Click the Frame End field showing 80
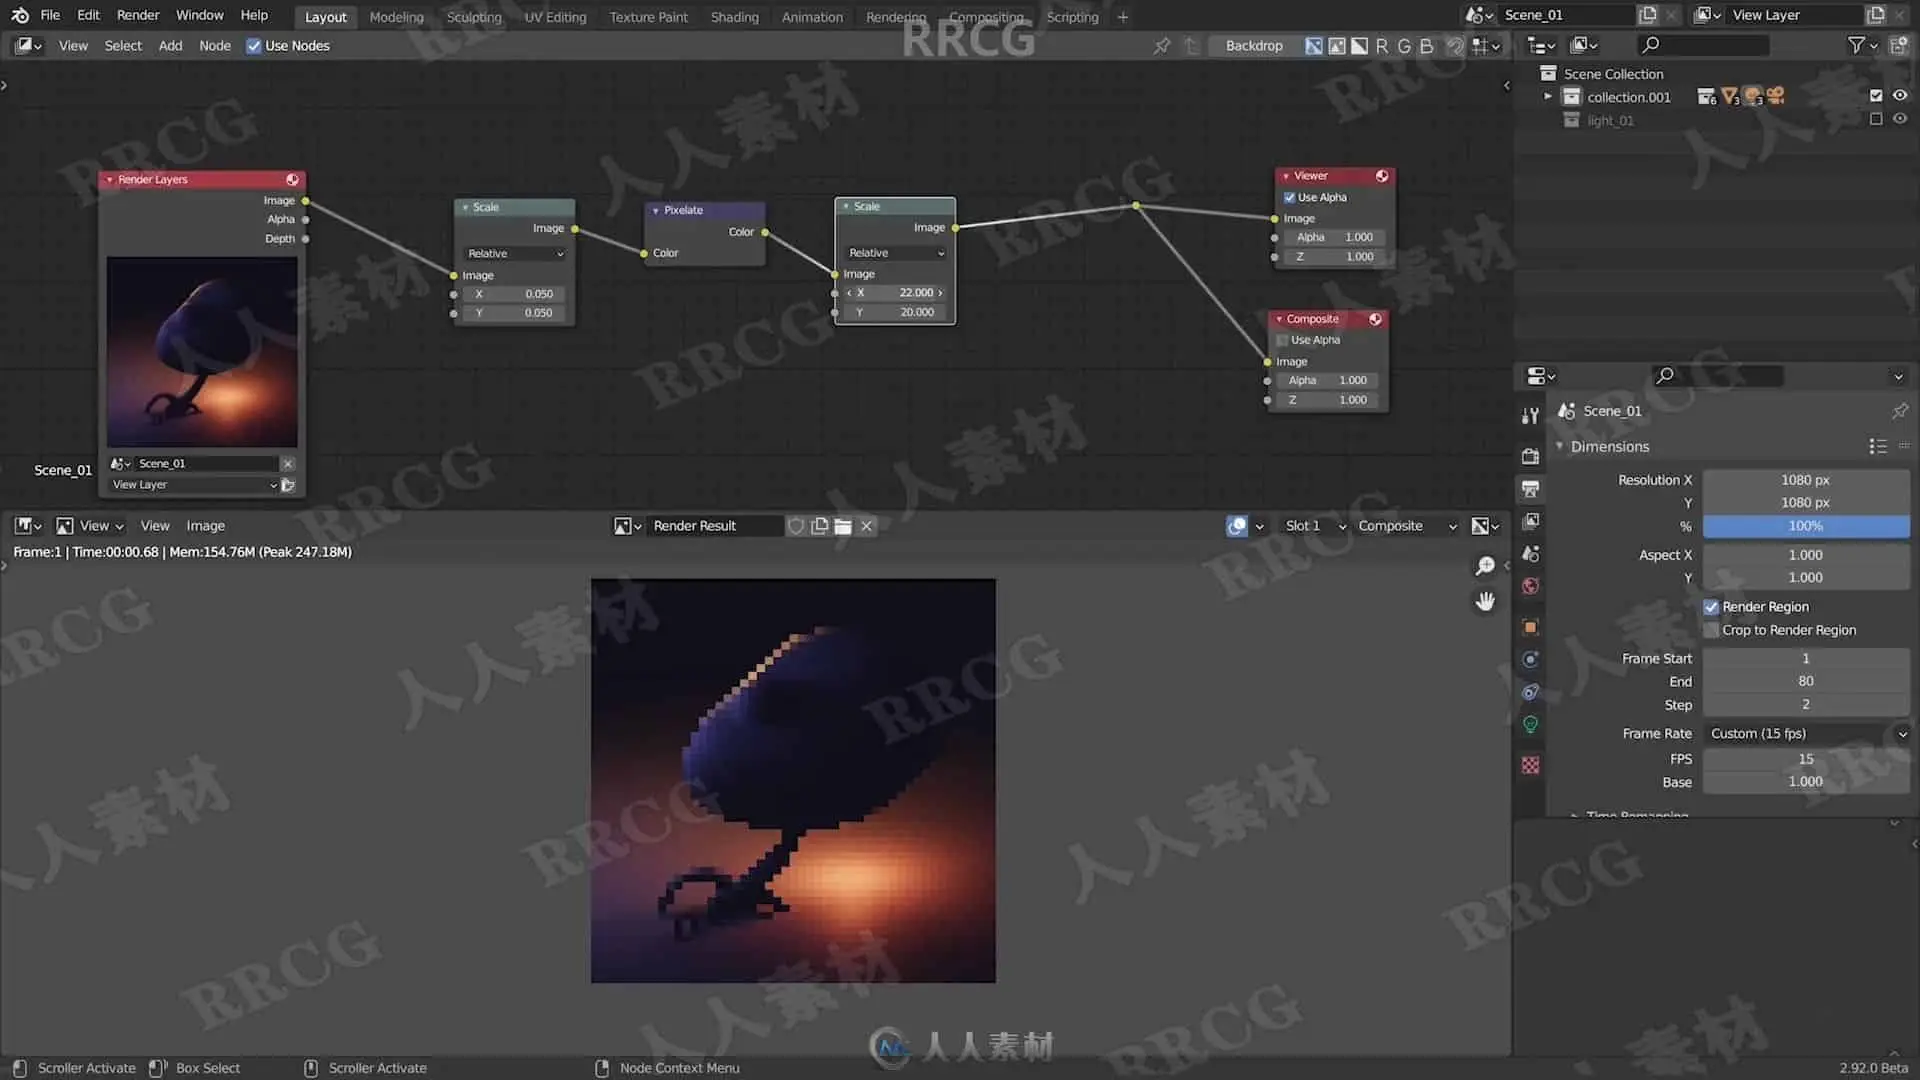The width and height of the screenshot is (1920, 1080). [x=1805, y=681]
